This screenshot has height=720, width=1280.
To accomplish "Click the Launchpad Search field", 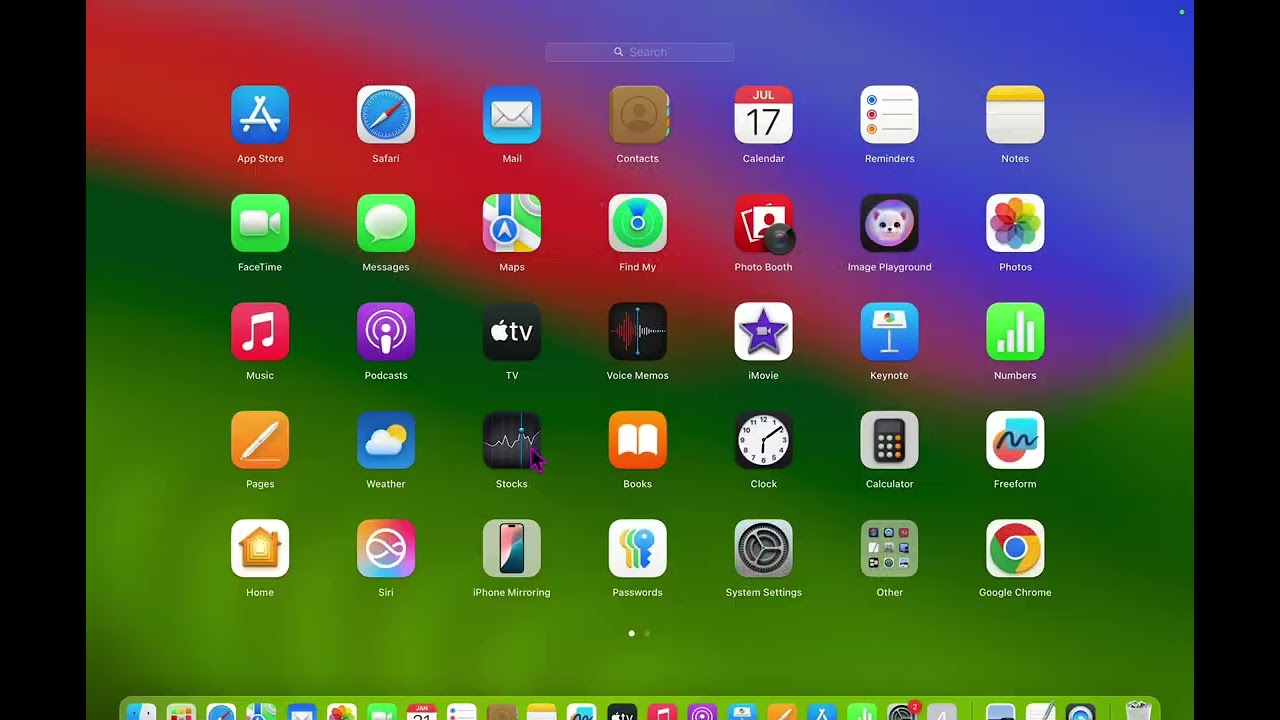I will click(640, 52).
